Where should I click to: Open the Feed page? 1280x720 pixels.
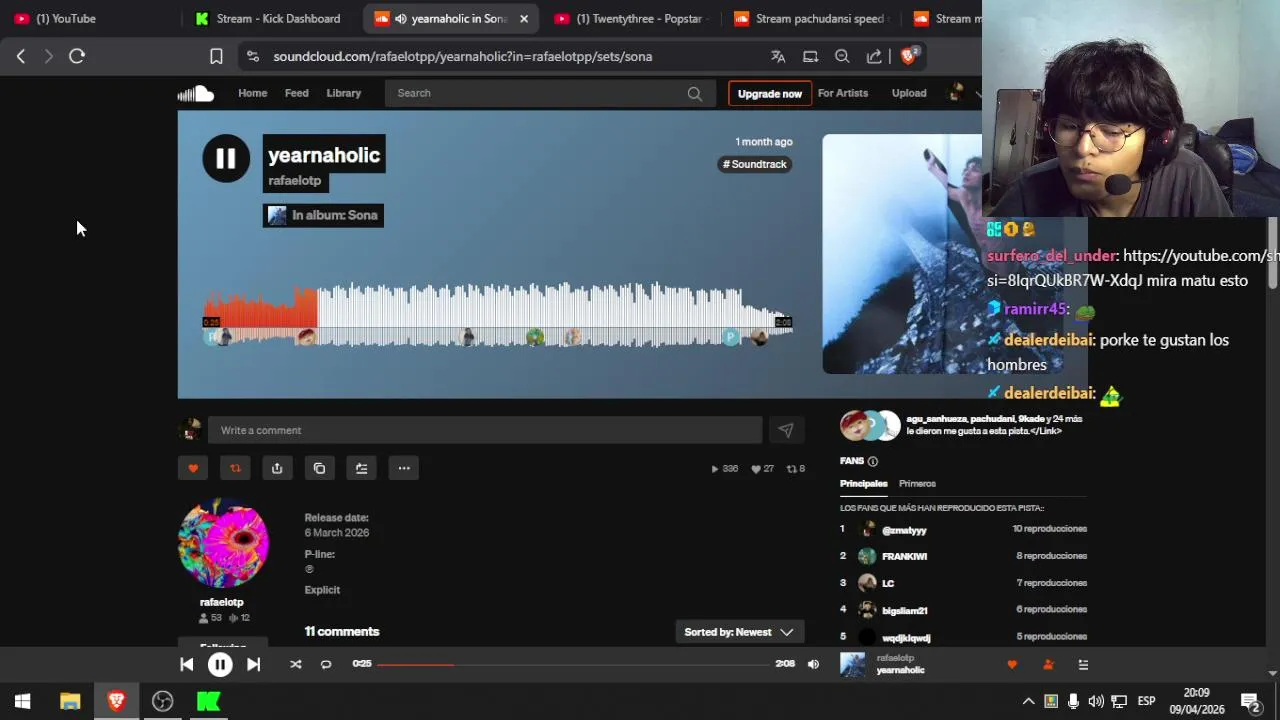point(297,93)
